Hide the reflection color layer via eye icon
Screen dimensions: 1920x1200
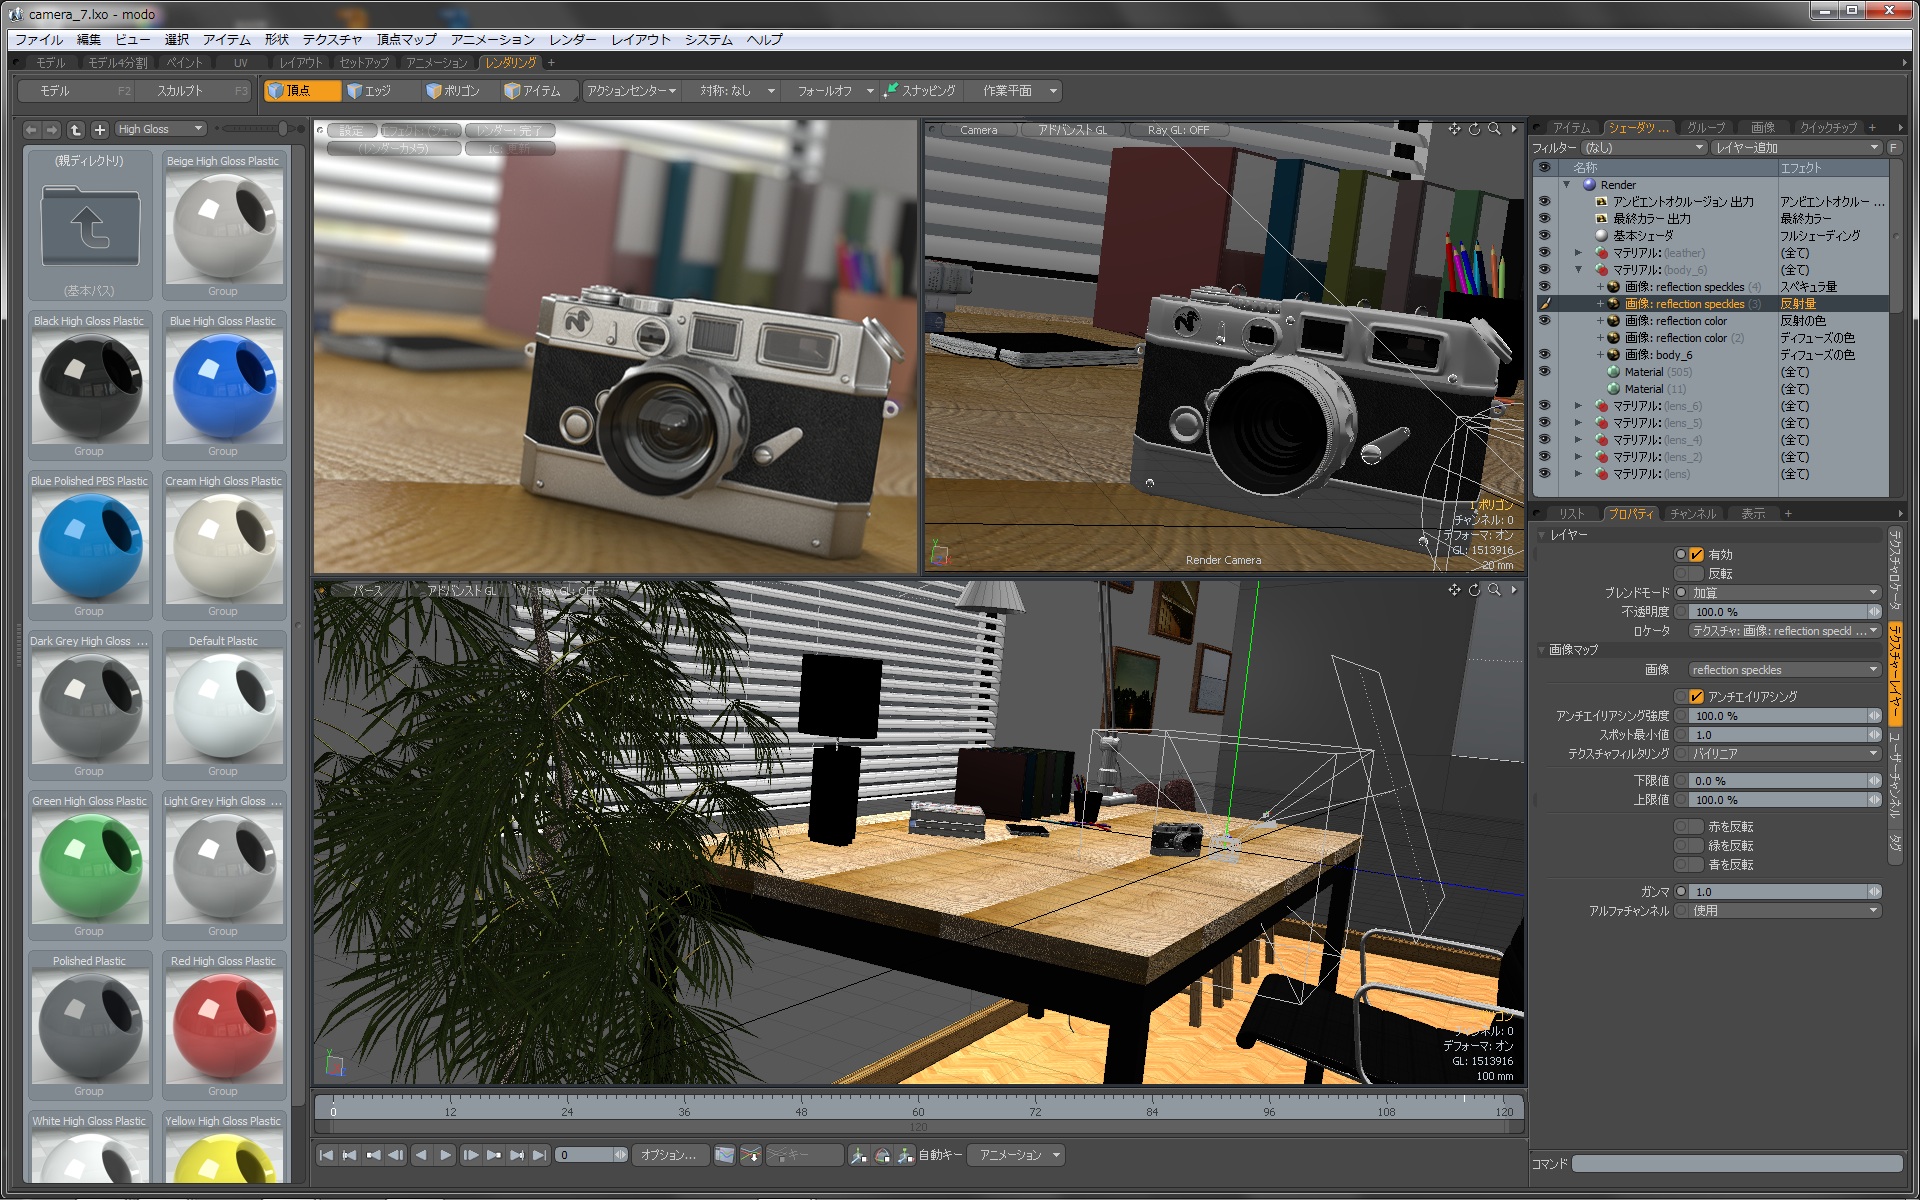[x=1544, y=321]
